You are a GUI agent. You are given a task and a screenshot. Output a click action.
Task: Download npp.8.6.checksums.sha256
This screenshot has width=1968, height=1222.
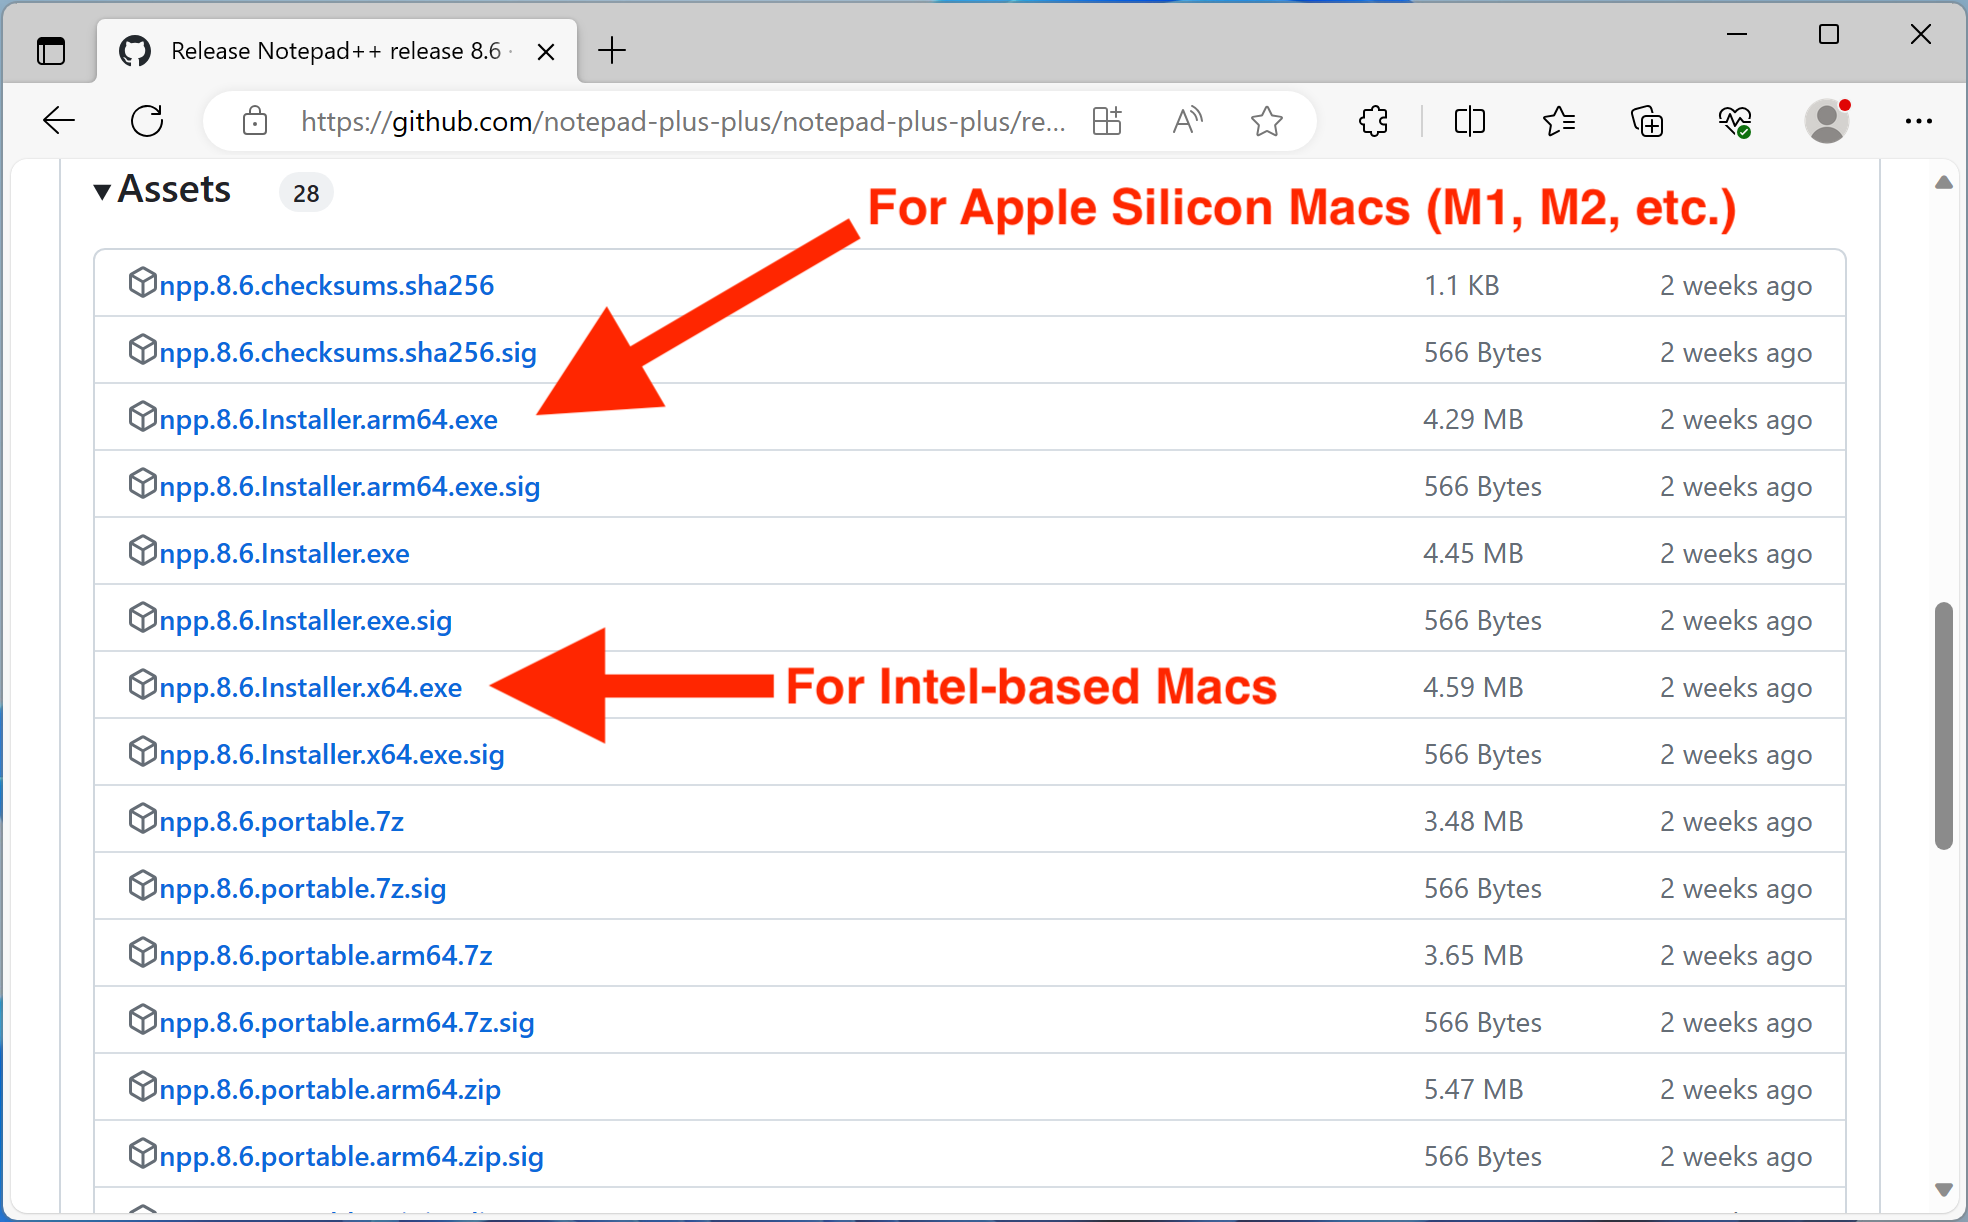[326, 285]
